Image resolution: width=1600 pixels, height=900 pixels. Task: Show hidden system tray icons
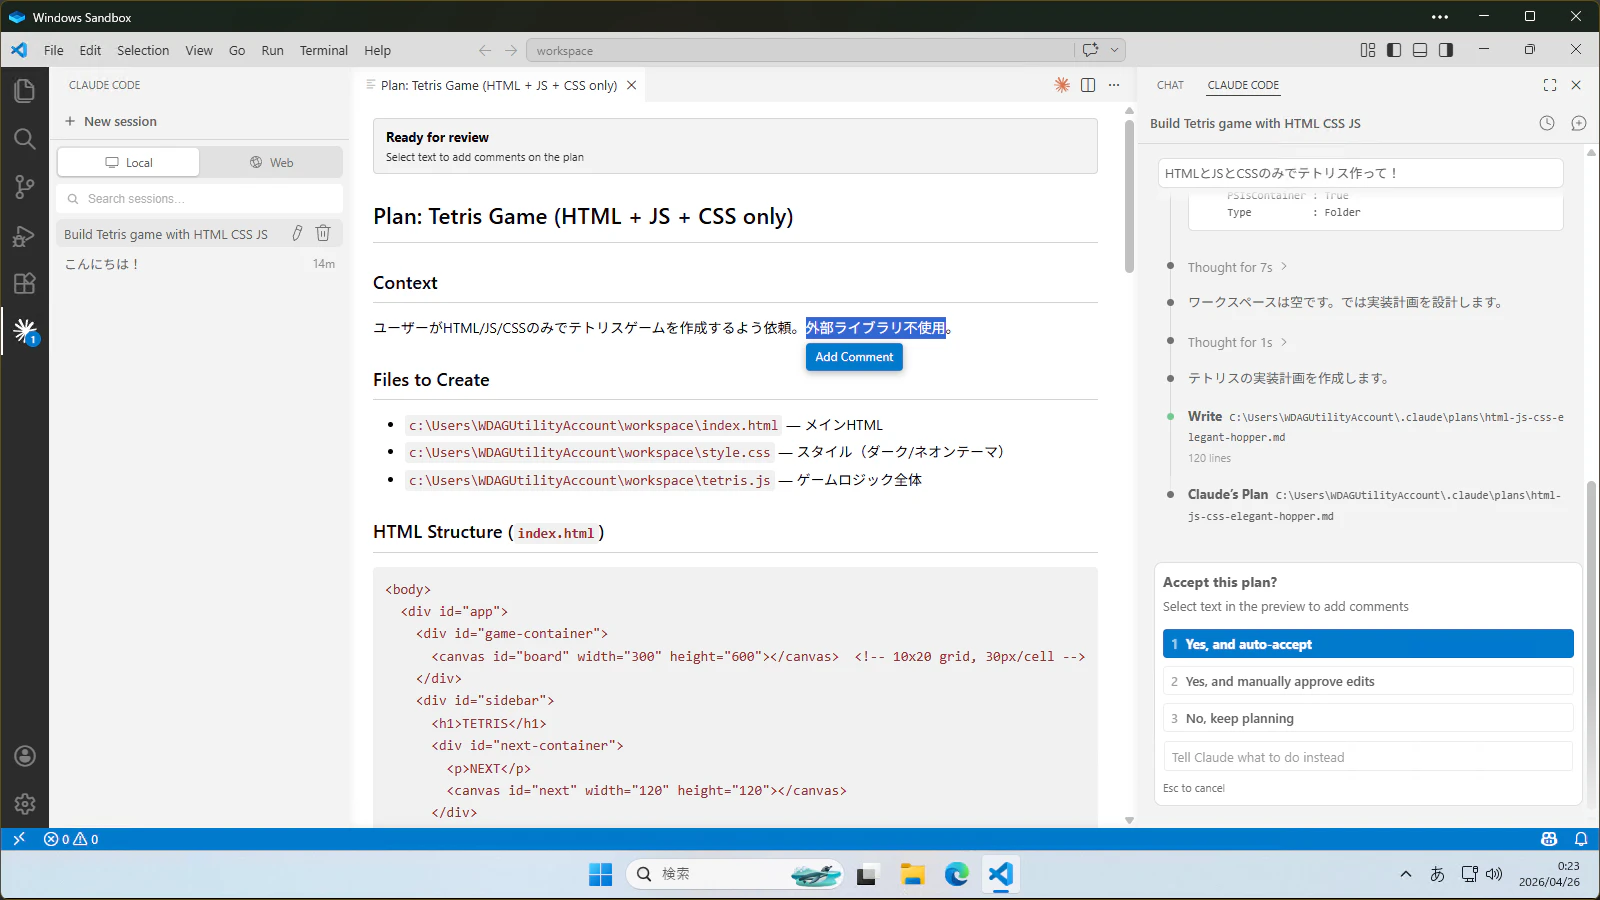pos(1406,874)
